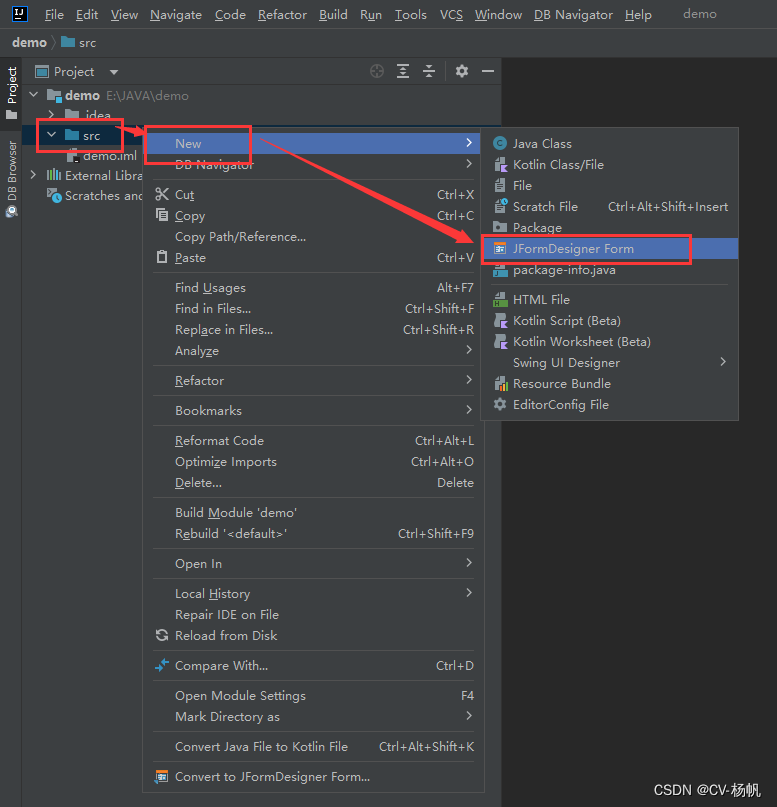
Task: Open the DB Navigator menu bar item
Action: coord(573,14)
